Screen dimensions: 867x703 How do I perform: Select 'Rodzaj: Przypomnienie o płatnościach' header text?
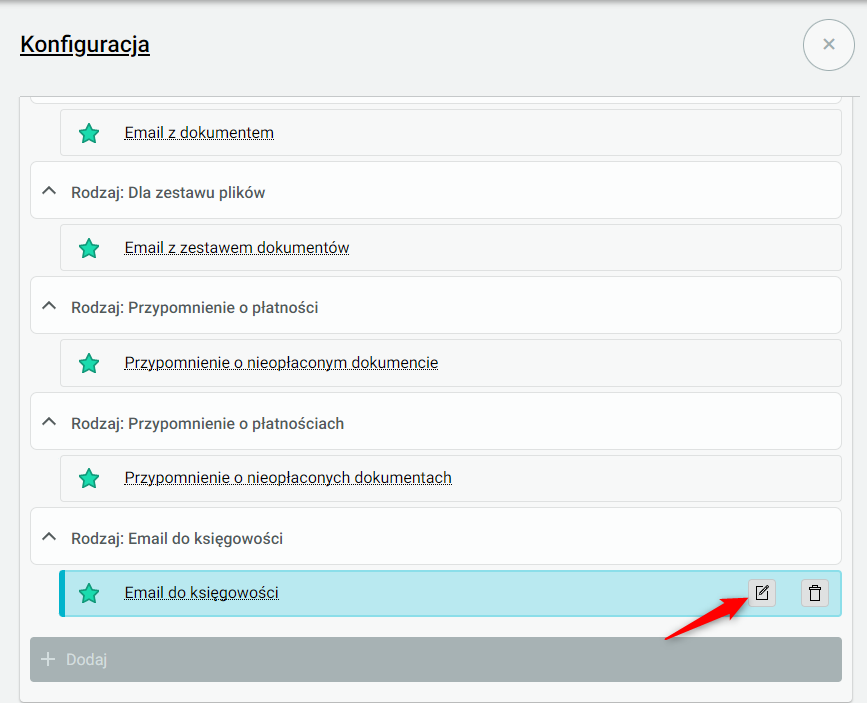coord(207,424)
